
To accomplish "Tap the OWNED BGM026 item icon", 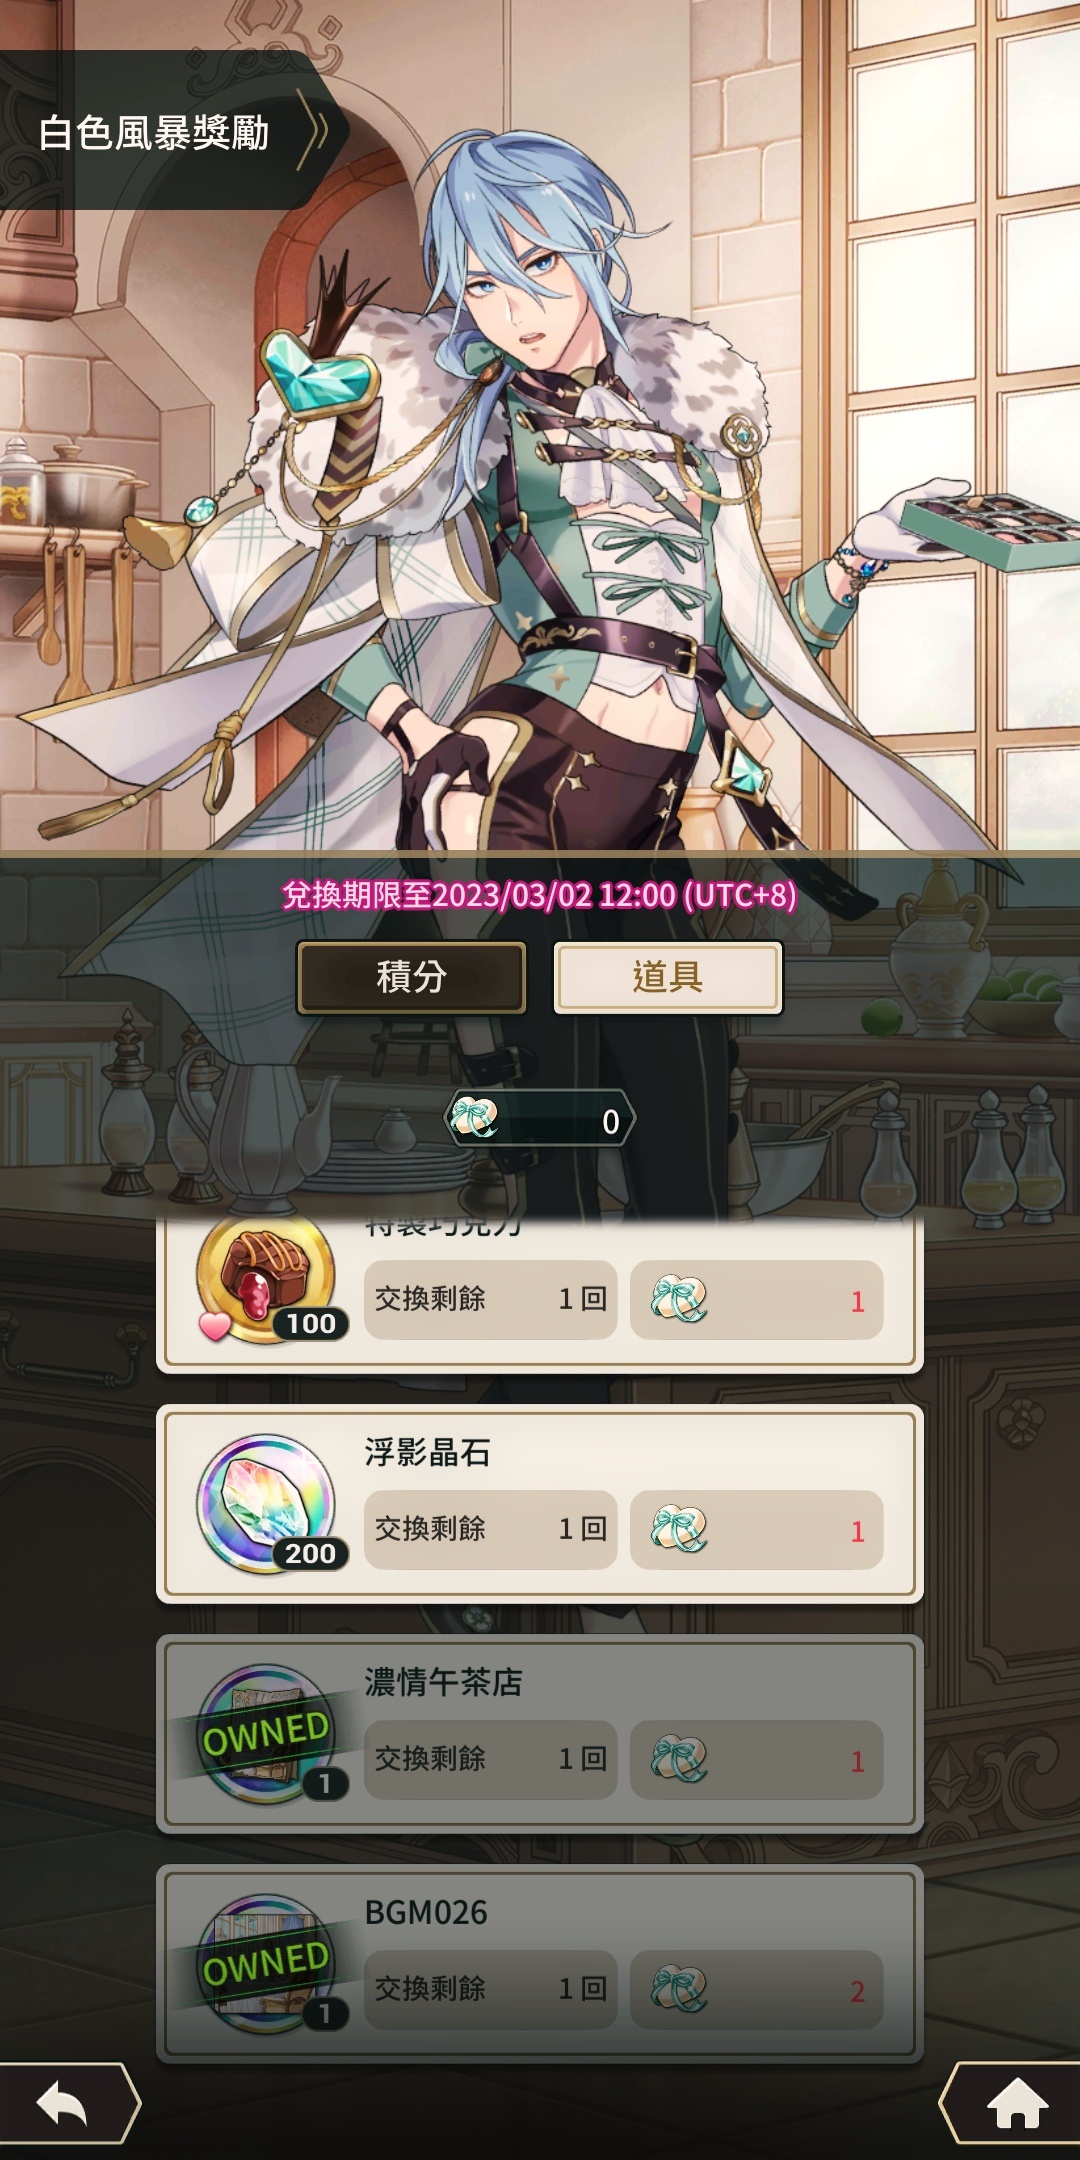I will 266,1964.
